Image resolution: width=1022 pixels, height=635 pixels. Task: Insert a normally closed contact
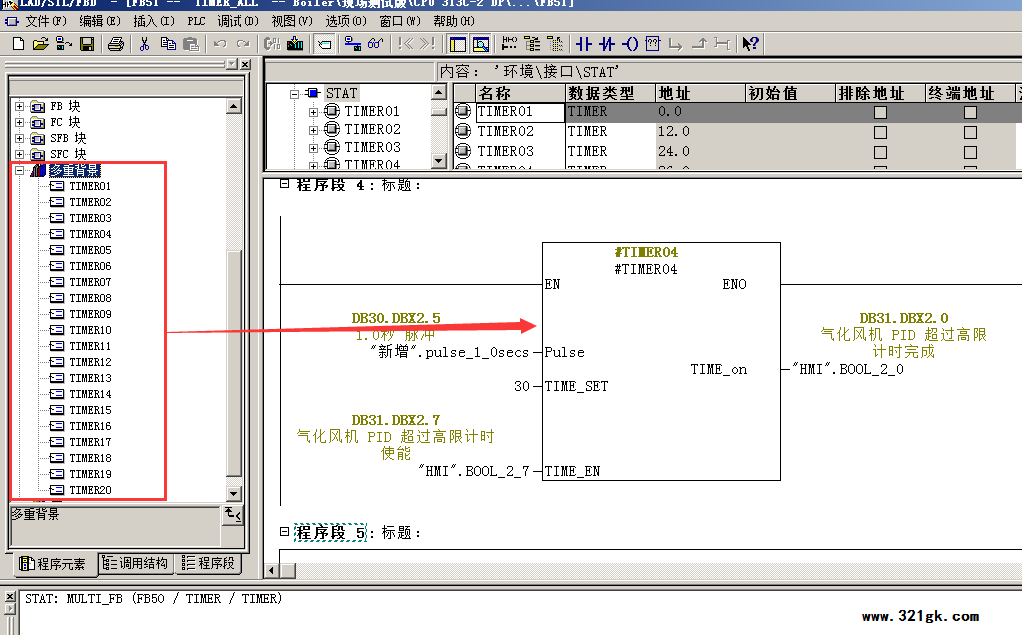(607, 44)
